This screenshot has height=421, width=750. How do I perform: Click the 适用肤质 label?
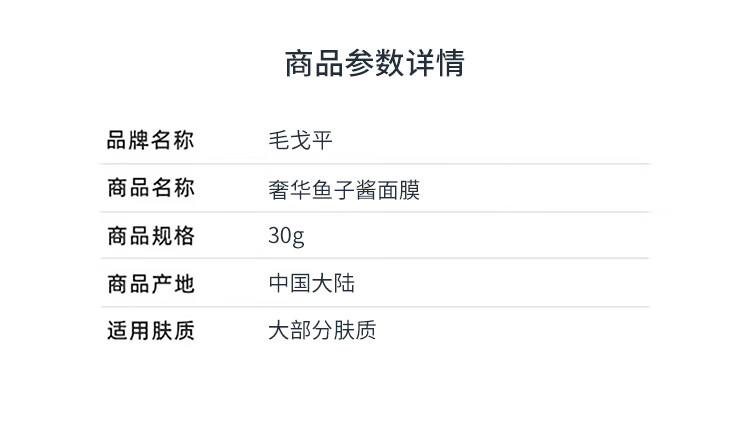pyautogui.click(x=150, y=331)
